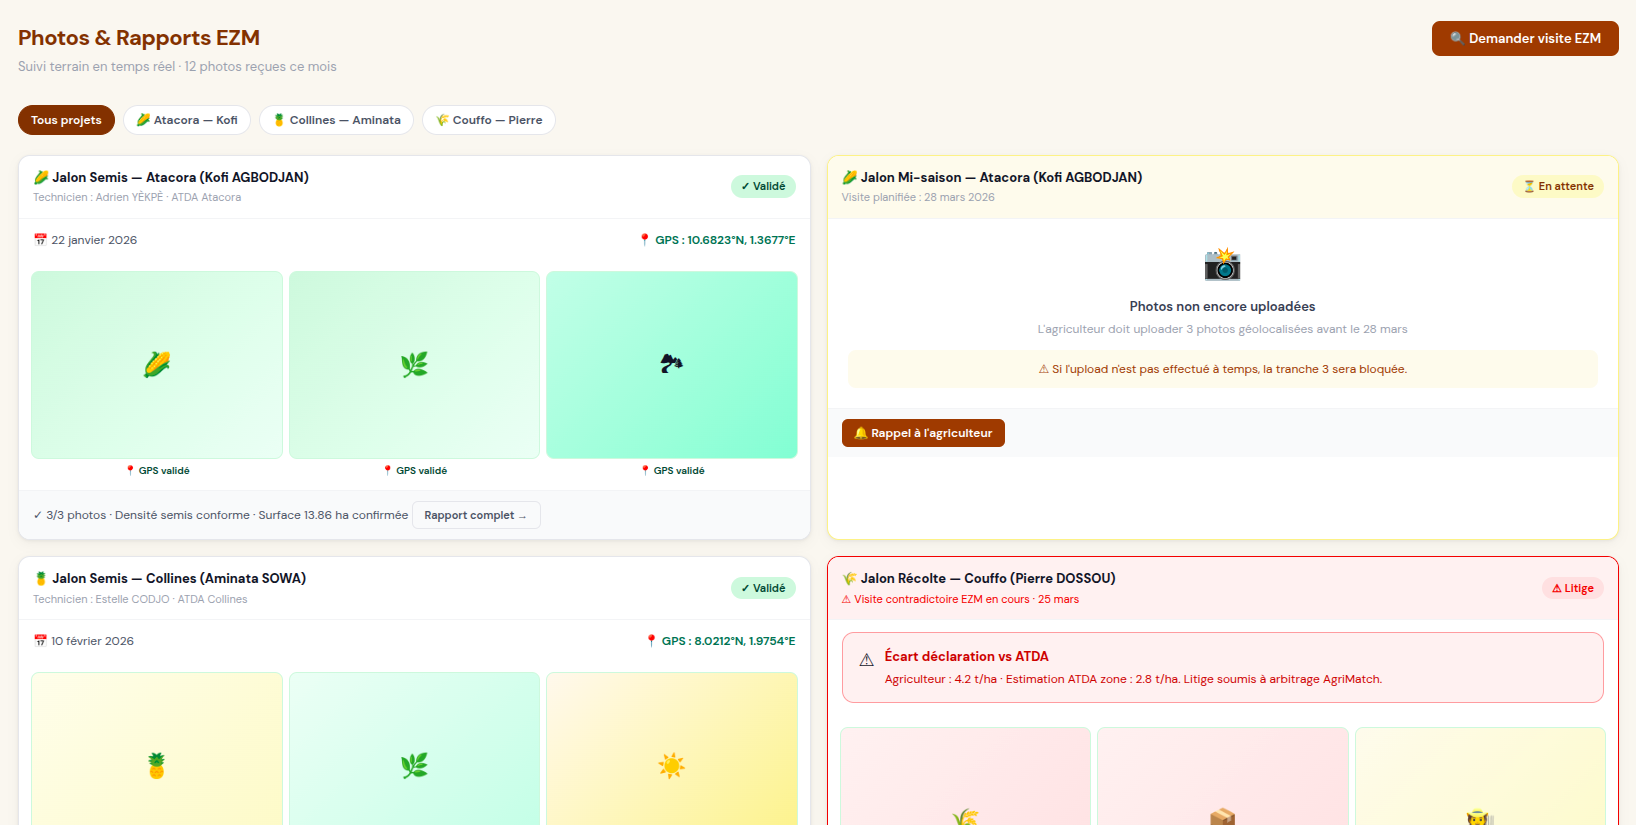Click the warning triangle icon beside Écart déclaration
The width and height of the screenshot is (1636, 825).
[x=866, y=660]
